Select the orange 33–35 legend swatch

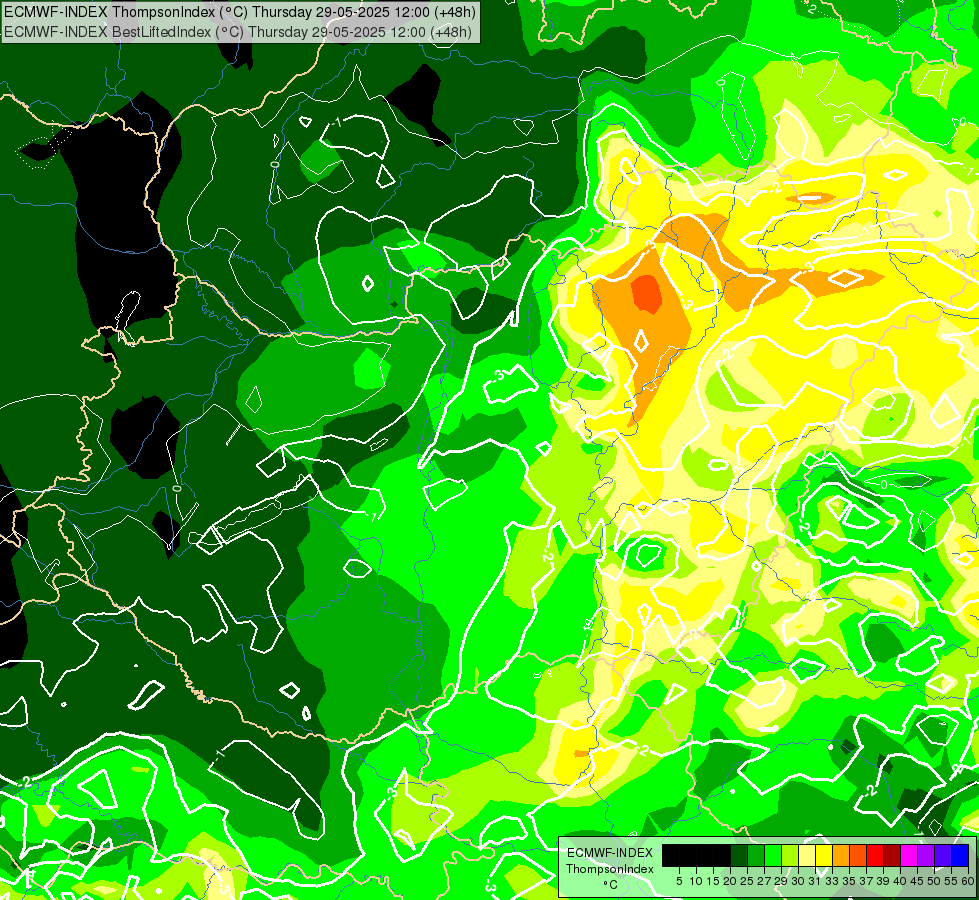pos(841,855)
